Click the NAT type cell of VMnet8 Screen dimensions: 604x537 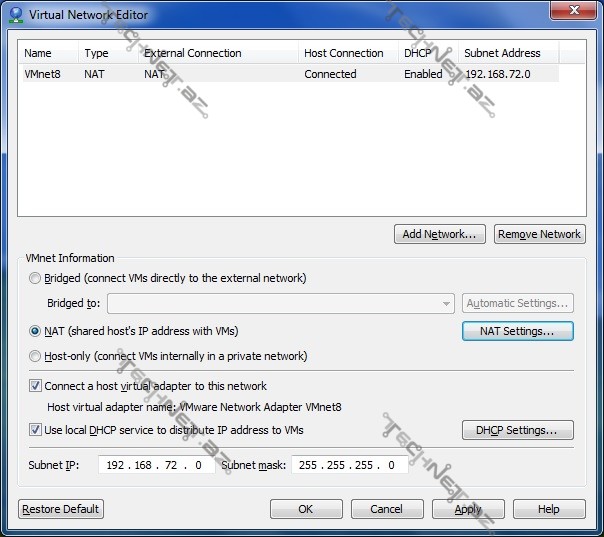(94, 74)
